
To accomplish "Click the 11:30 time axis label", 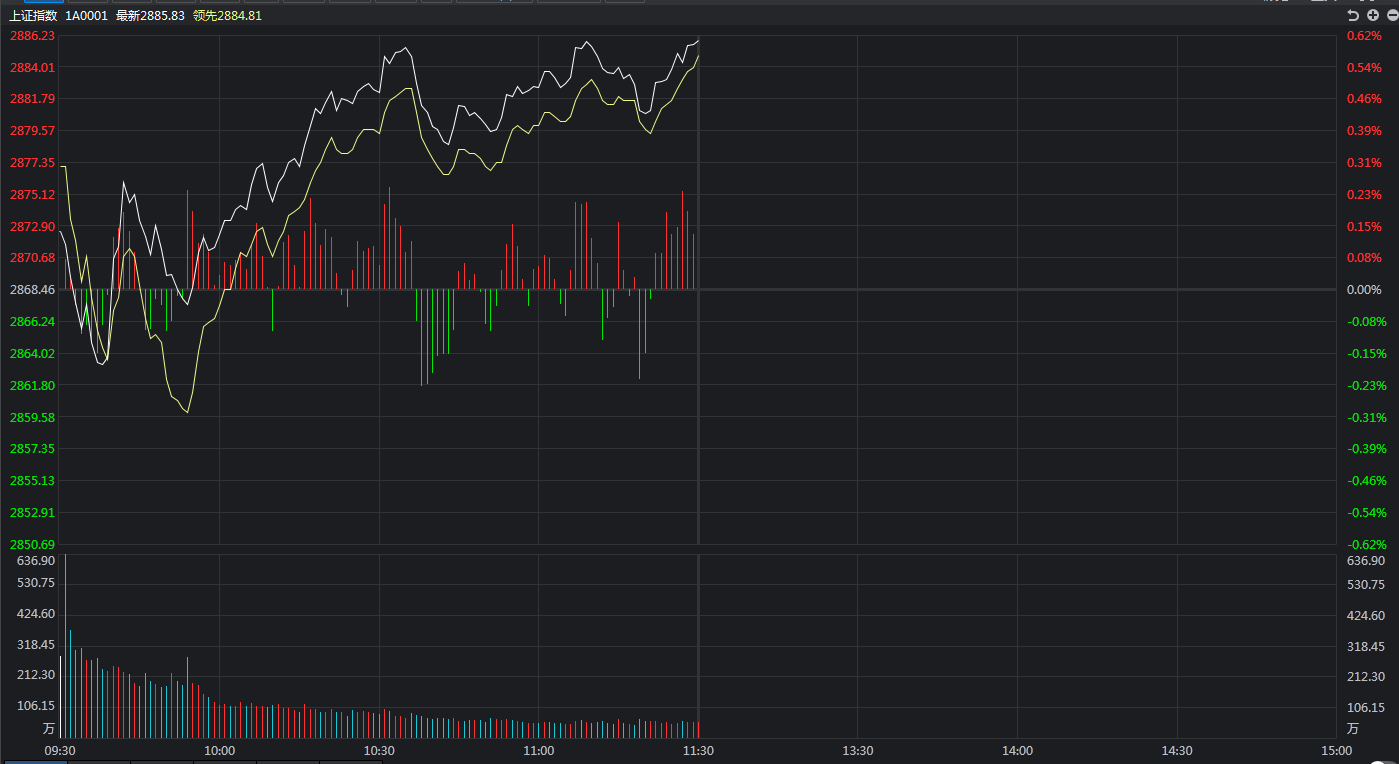I will point(698,751).
